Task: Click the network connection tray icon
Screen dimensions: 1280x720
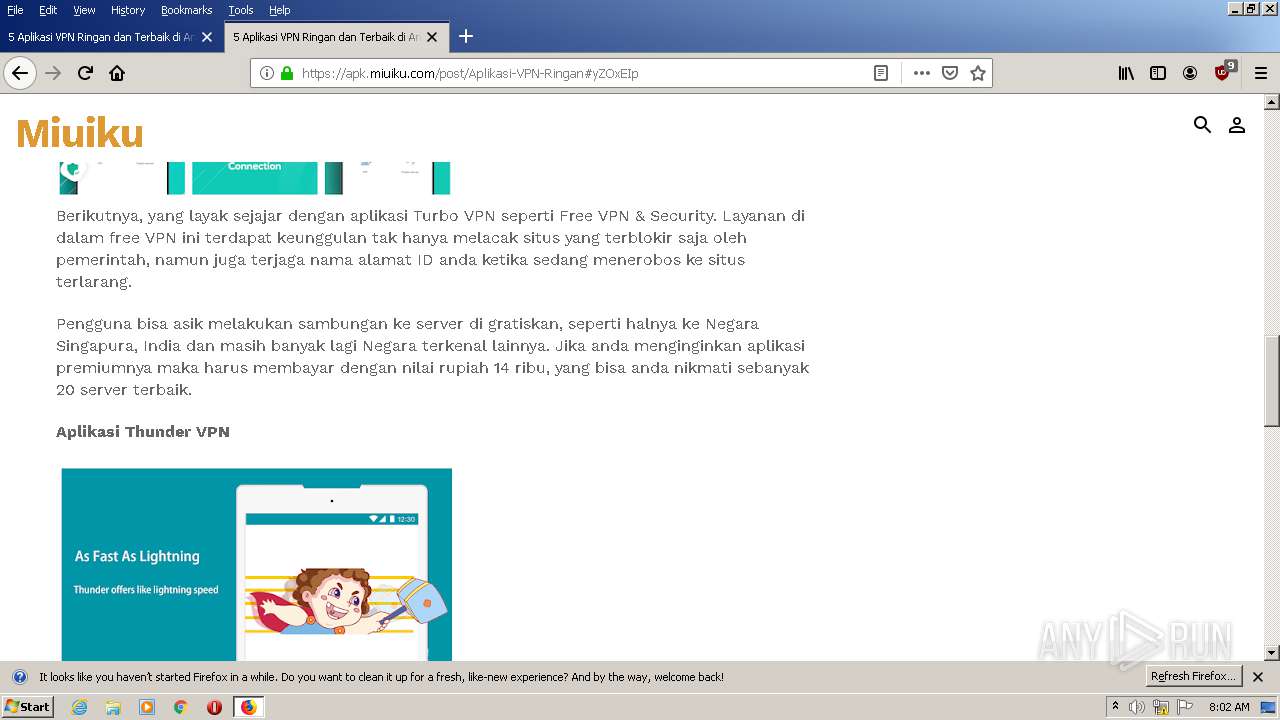Action: click(1161, 707)
